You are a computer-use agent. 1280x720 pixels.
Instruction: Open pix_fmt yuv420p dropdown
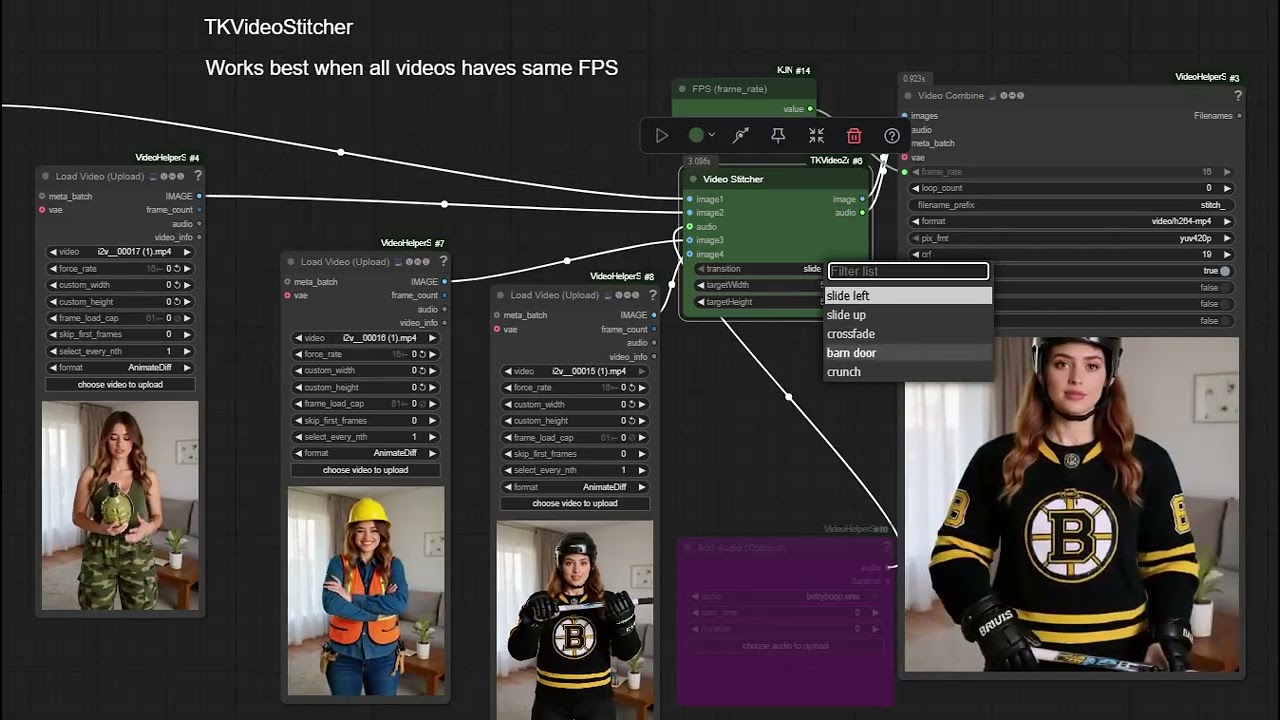(x=1072, y=238)
